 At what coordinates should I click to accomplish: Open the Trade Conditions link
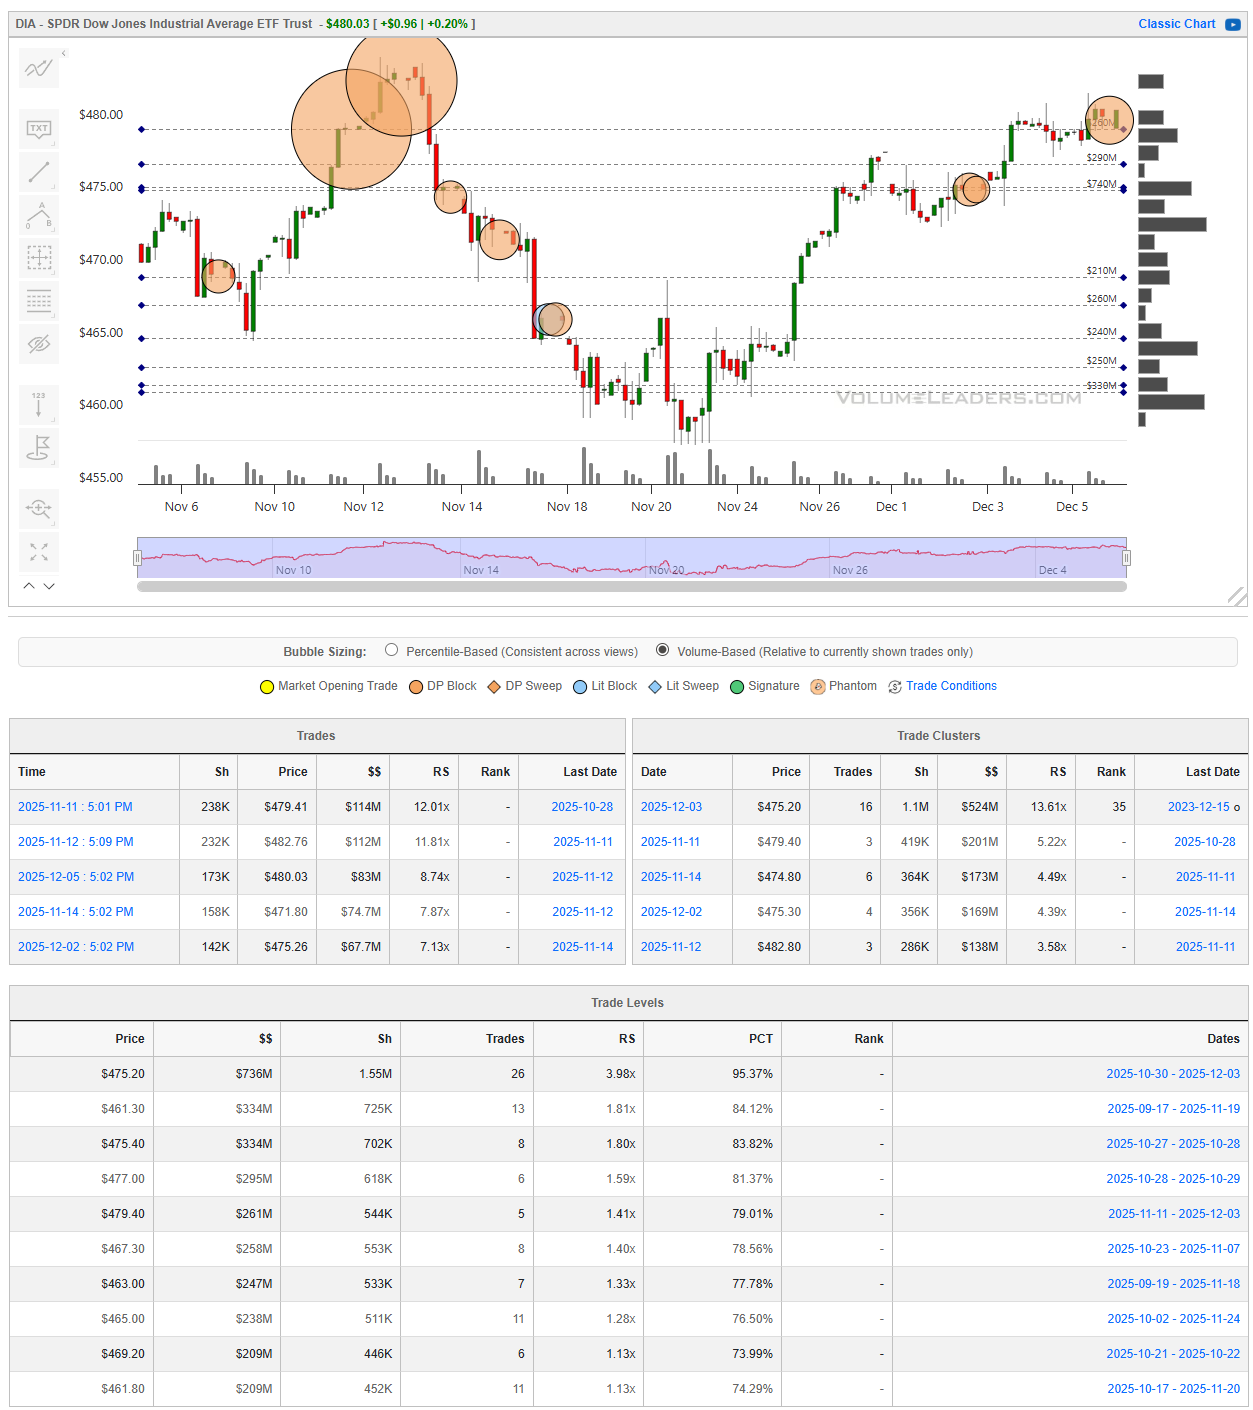pos(951,686)
